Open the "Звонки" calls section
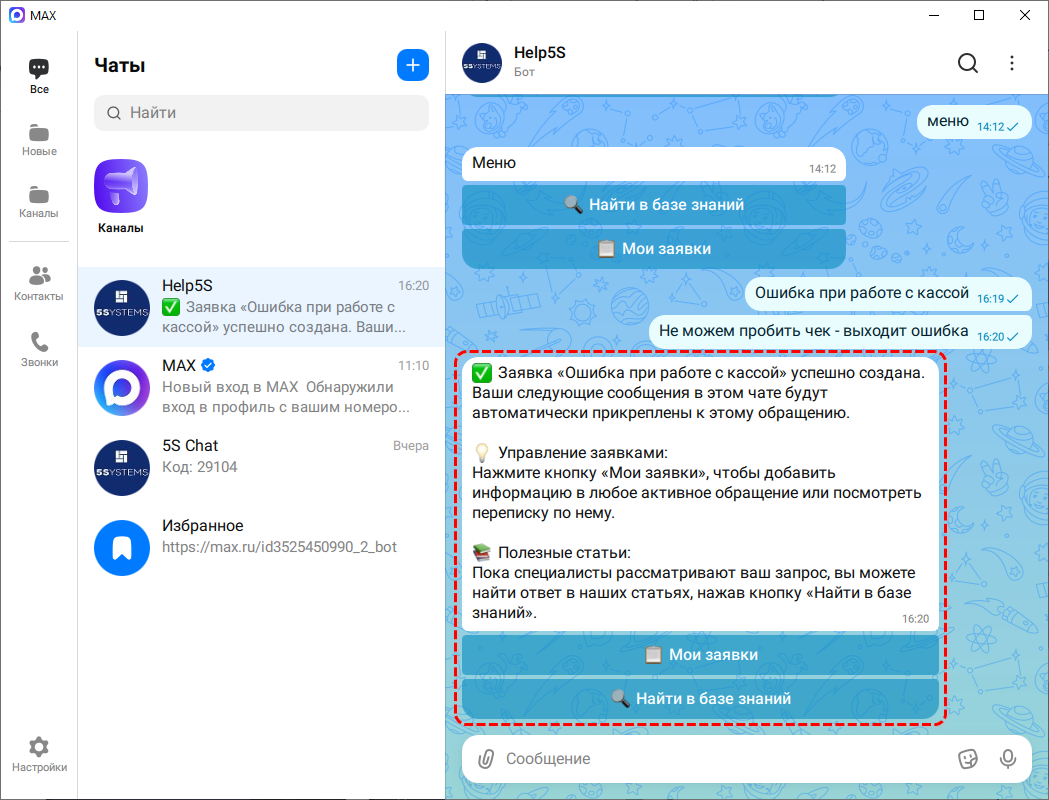The width and height of the screenshot is (1049, 800). point(39,349)
